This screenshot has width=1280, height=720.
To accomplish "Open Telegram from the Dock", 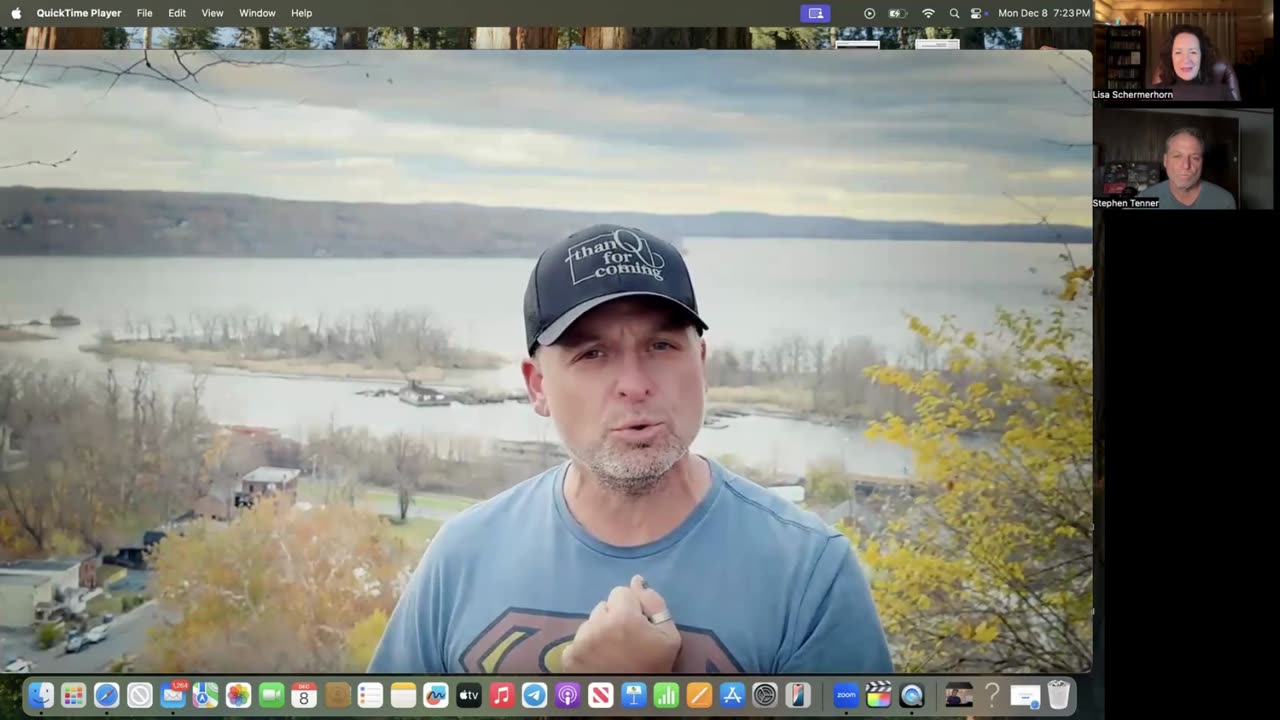I will coord(535,695).
